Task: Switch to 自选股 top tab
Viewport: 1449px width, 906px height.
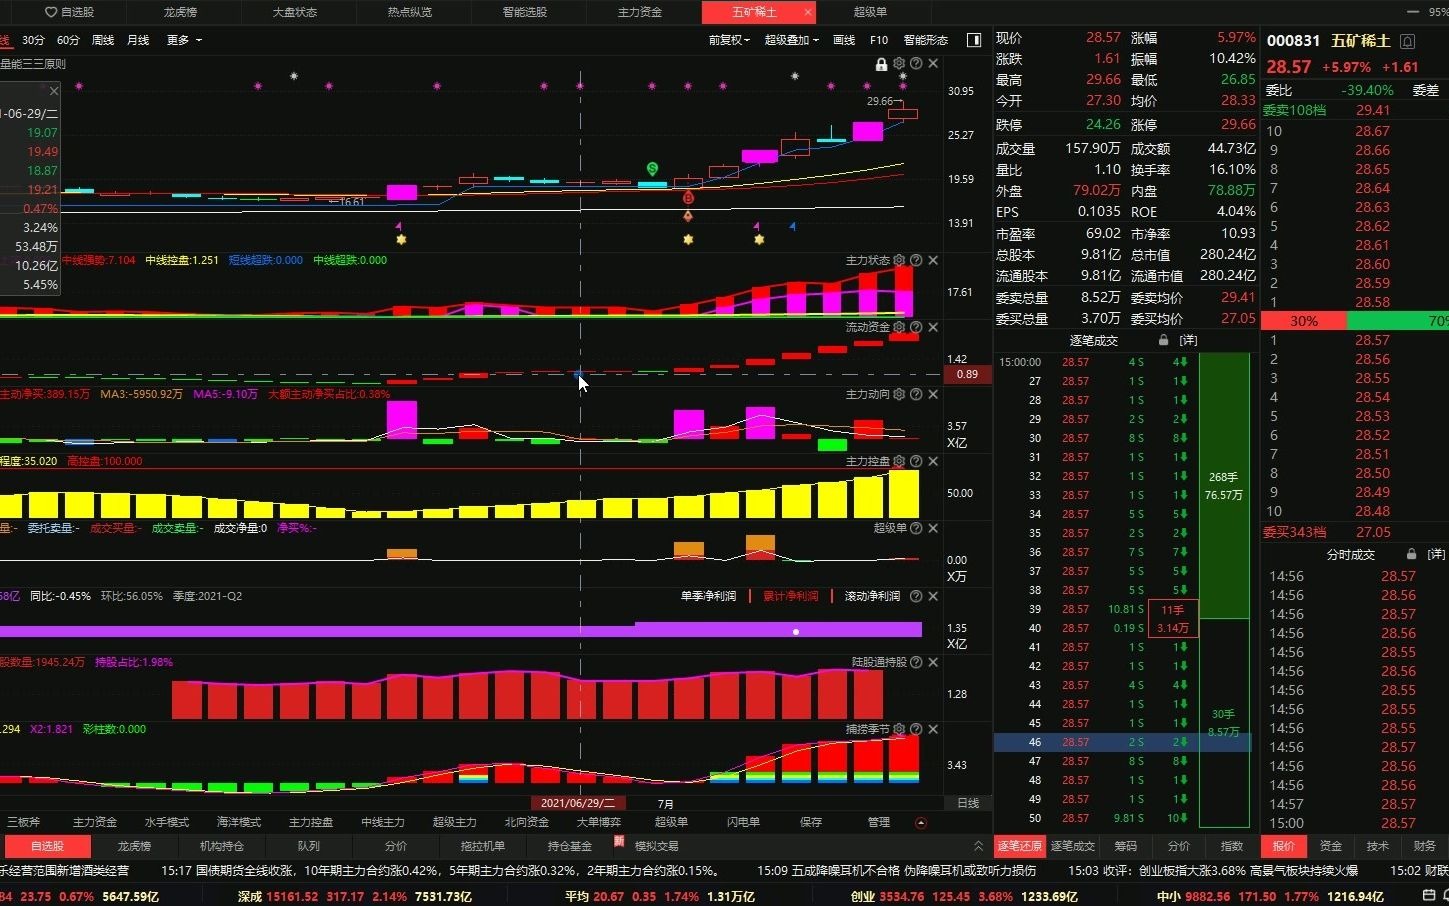Action: click(70, 12)
